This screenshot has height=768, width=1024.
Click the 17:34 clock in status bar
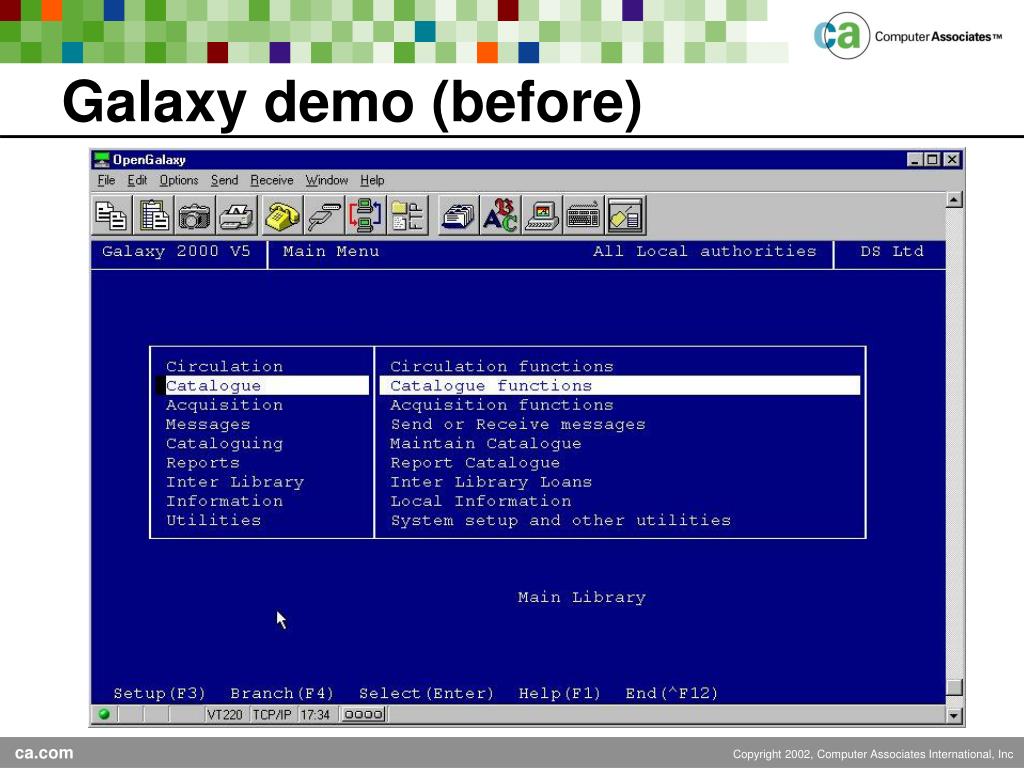315,714
